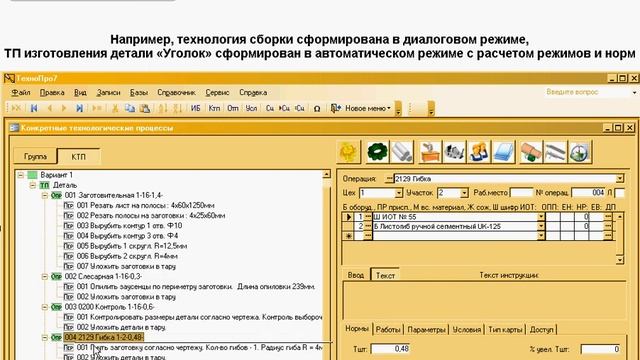Viewport: 640px width, 360px height.
Task: Open the Базы menu
Action: click(x=139, y=93)
